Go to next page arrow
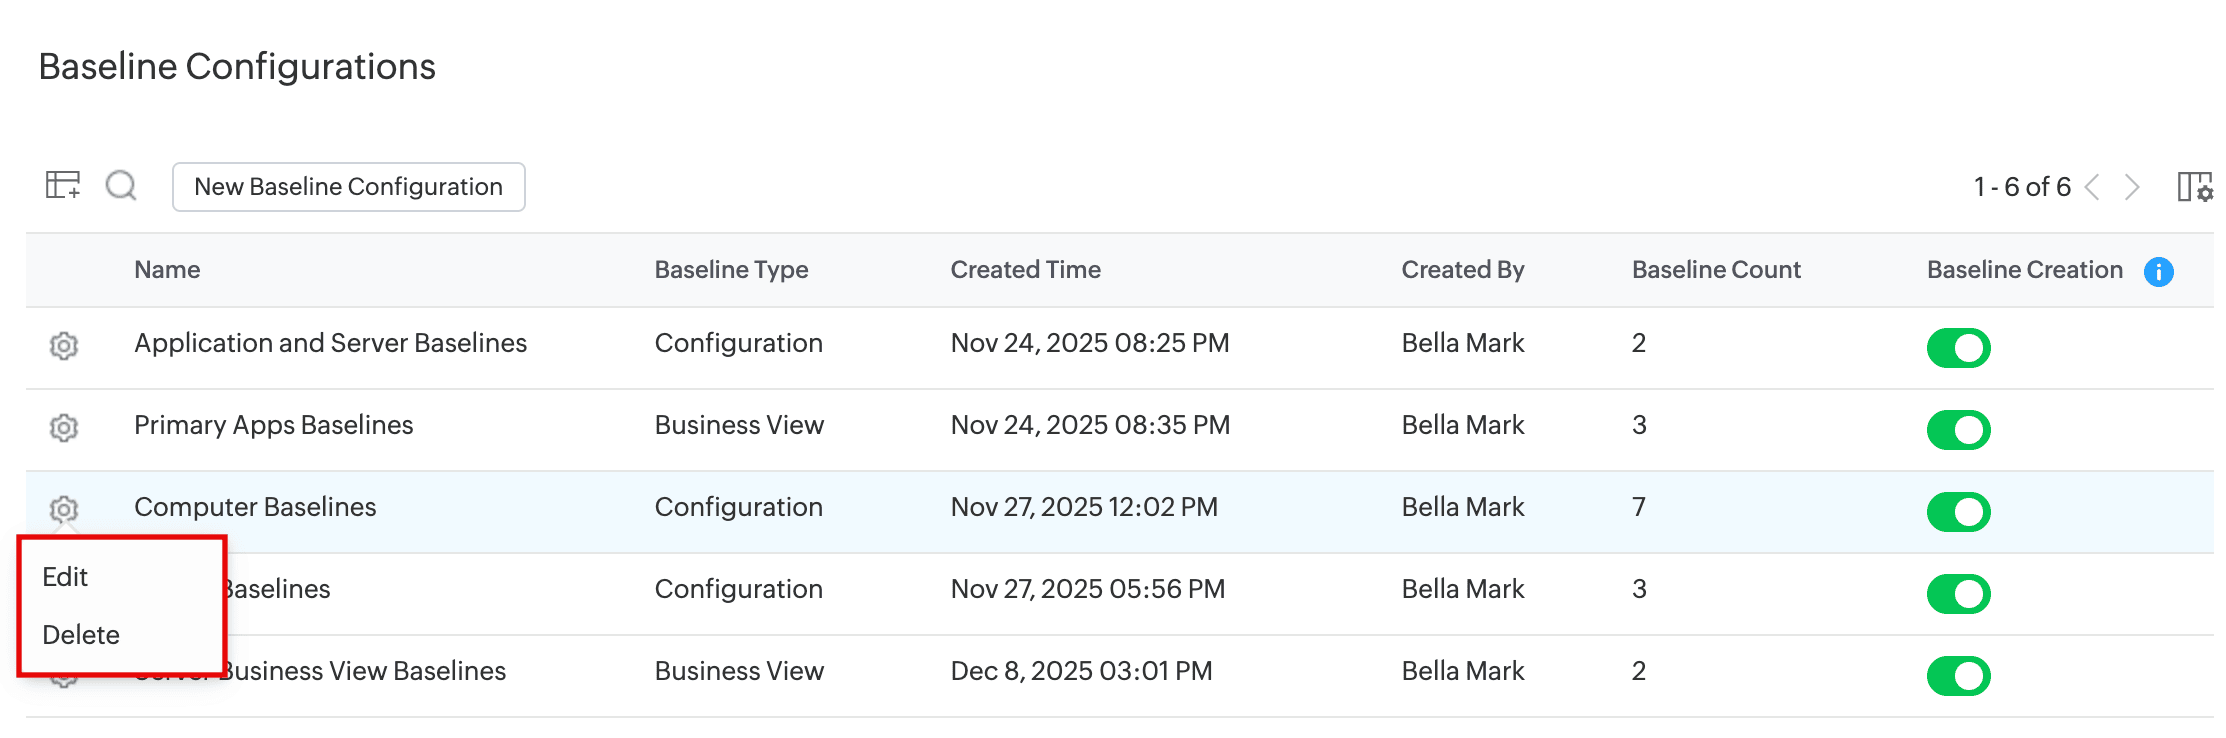The image size is (2226, 738). 2131,187
